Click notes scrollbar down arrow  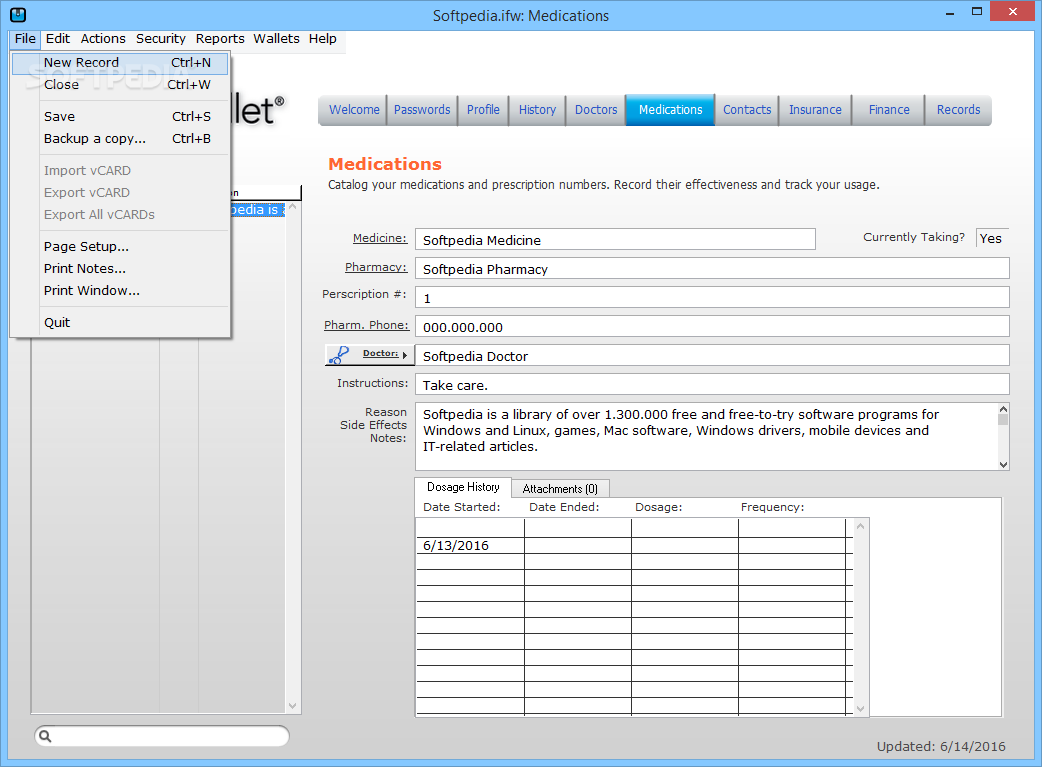(x=1003, y=465)
